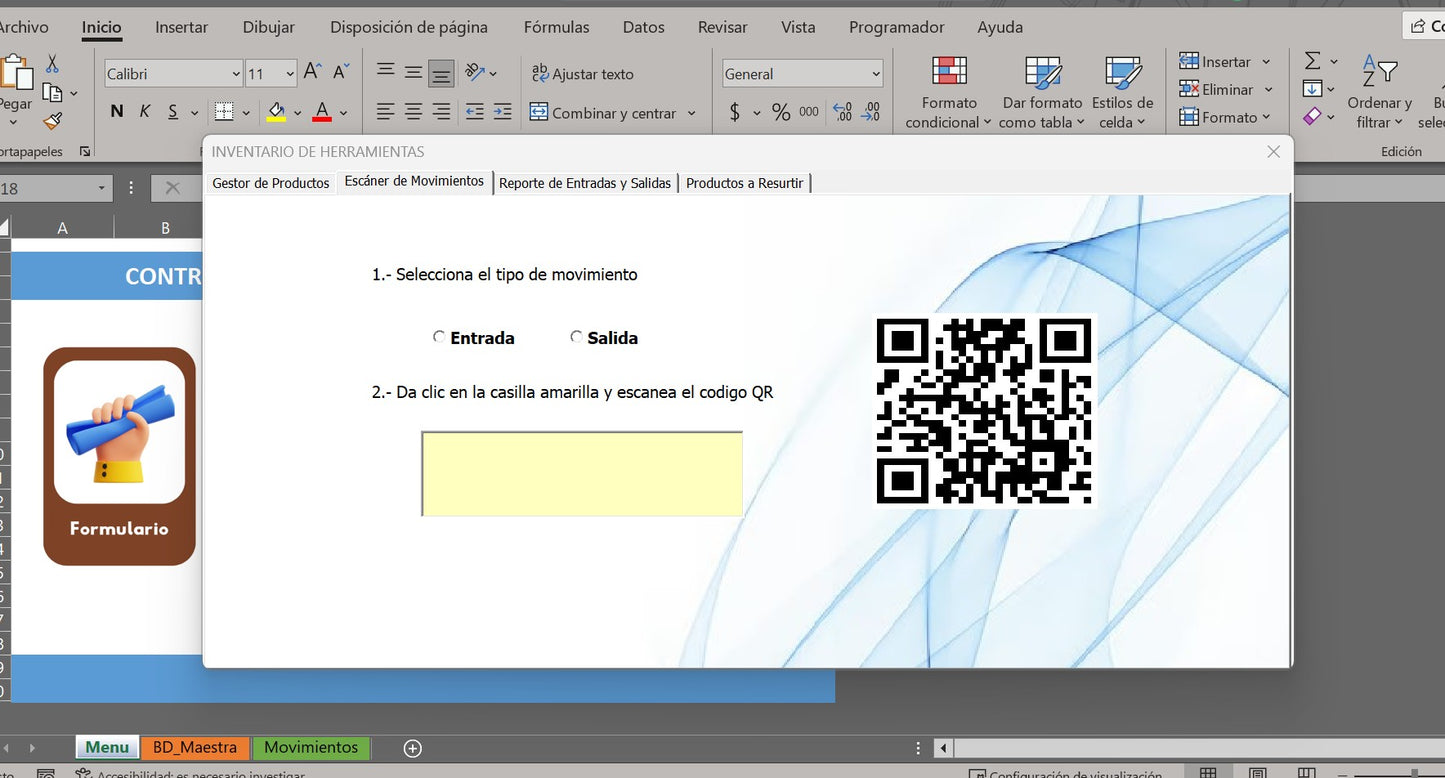Decrease font size with the smaller A icon
The height and width of the screenshot is (778, 1445).
pos(341,72)
